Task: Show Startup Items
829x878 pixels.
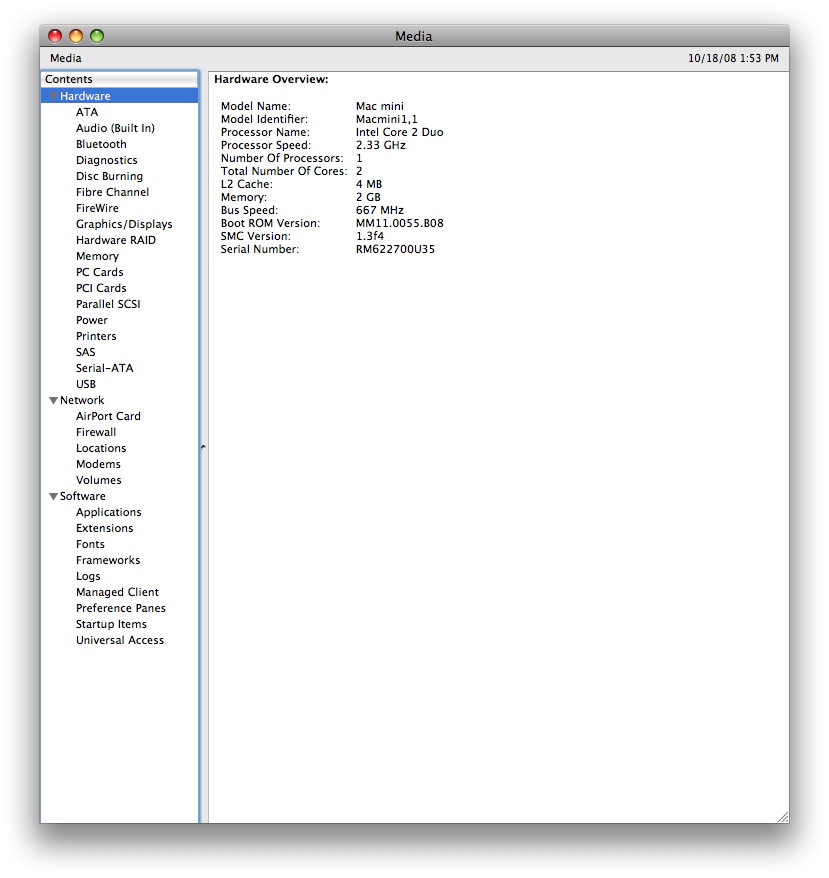Action: click(x=111, y=624)
